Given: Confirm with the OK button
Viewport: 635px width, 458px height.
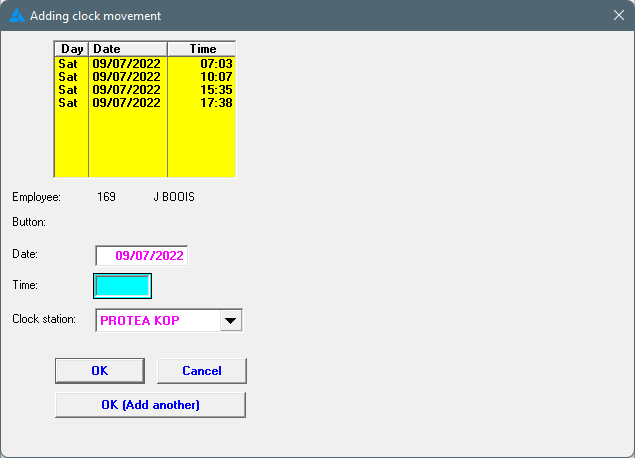Looking at the screenshot, I should click(x=100, y=371).
